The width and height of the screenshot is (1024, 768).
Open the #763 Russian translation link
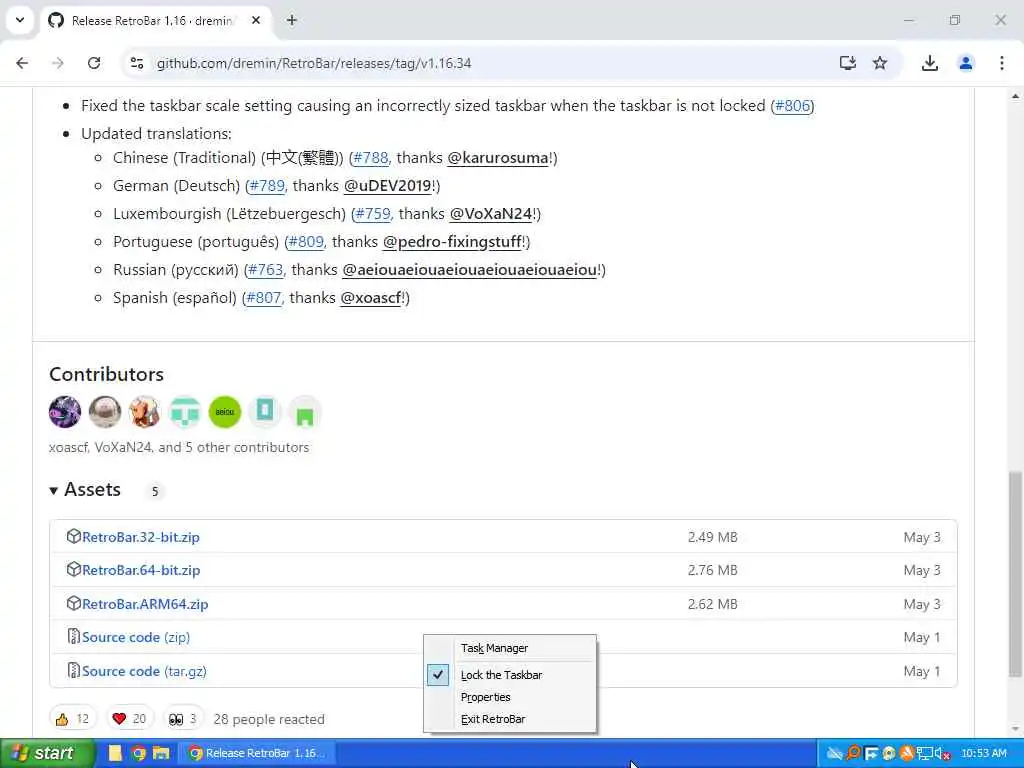[266, 270]
